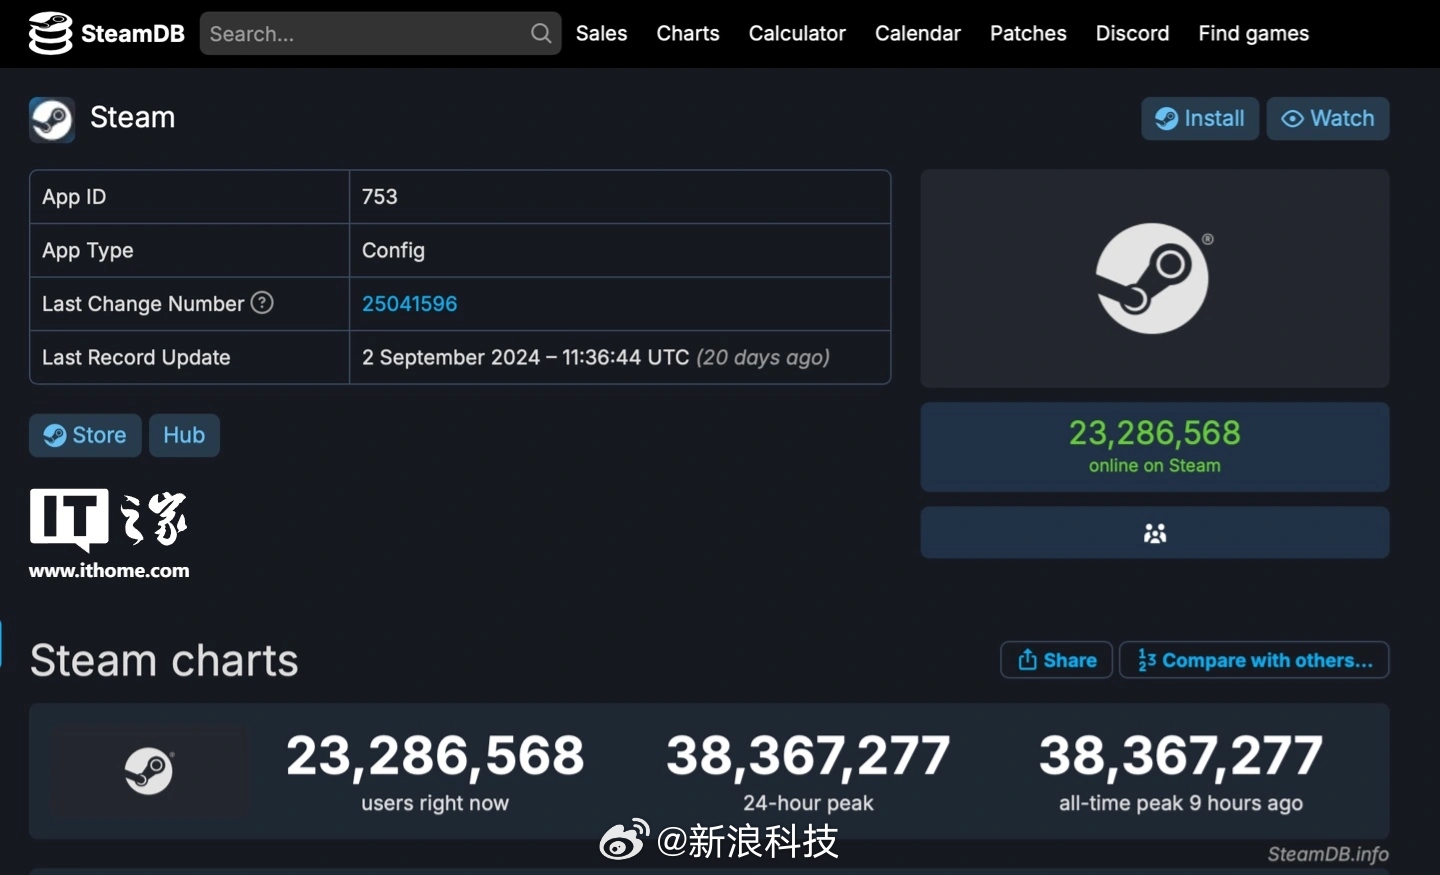Open the Hub button

pyautogui.click(x=184, y=435)
